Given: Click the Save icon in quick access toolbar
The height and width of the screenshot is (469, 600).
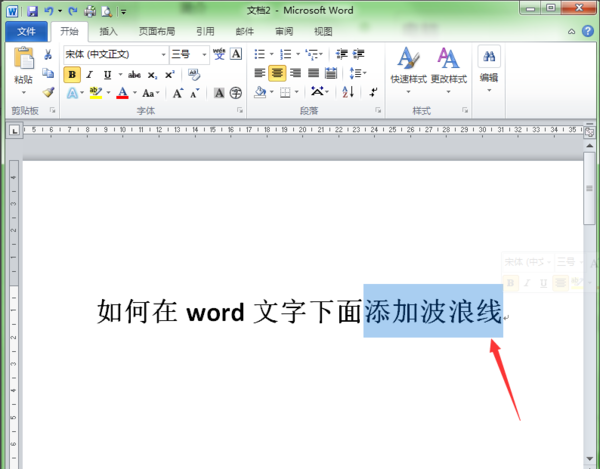Looking at the screenshot, I should [x=33, y=11].
